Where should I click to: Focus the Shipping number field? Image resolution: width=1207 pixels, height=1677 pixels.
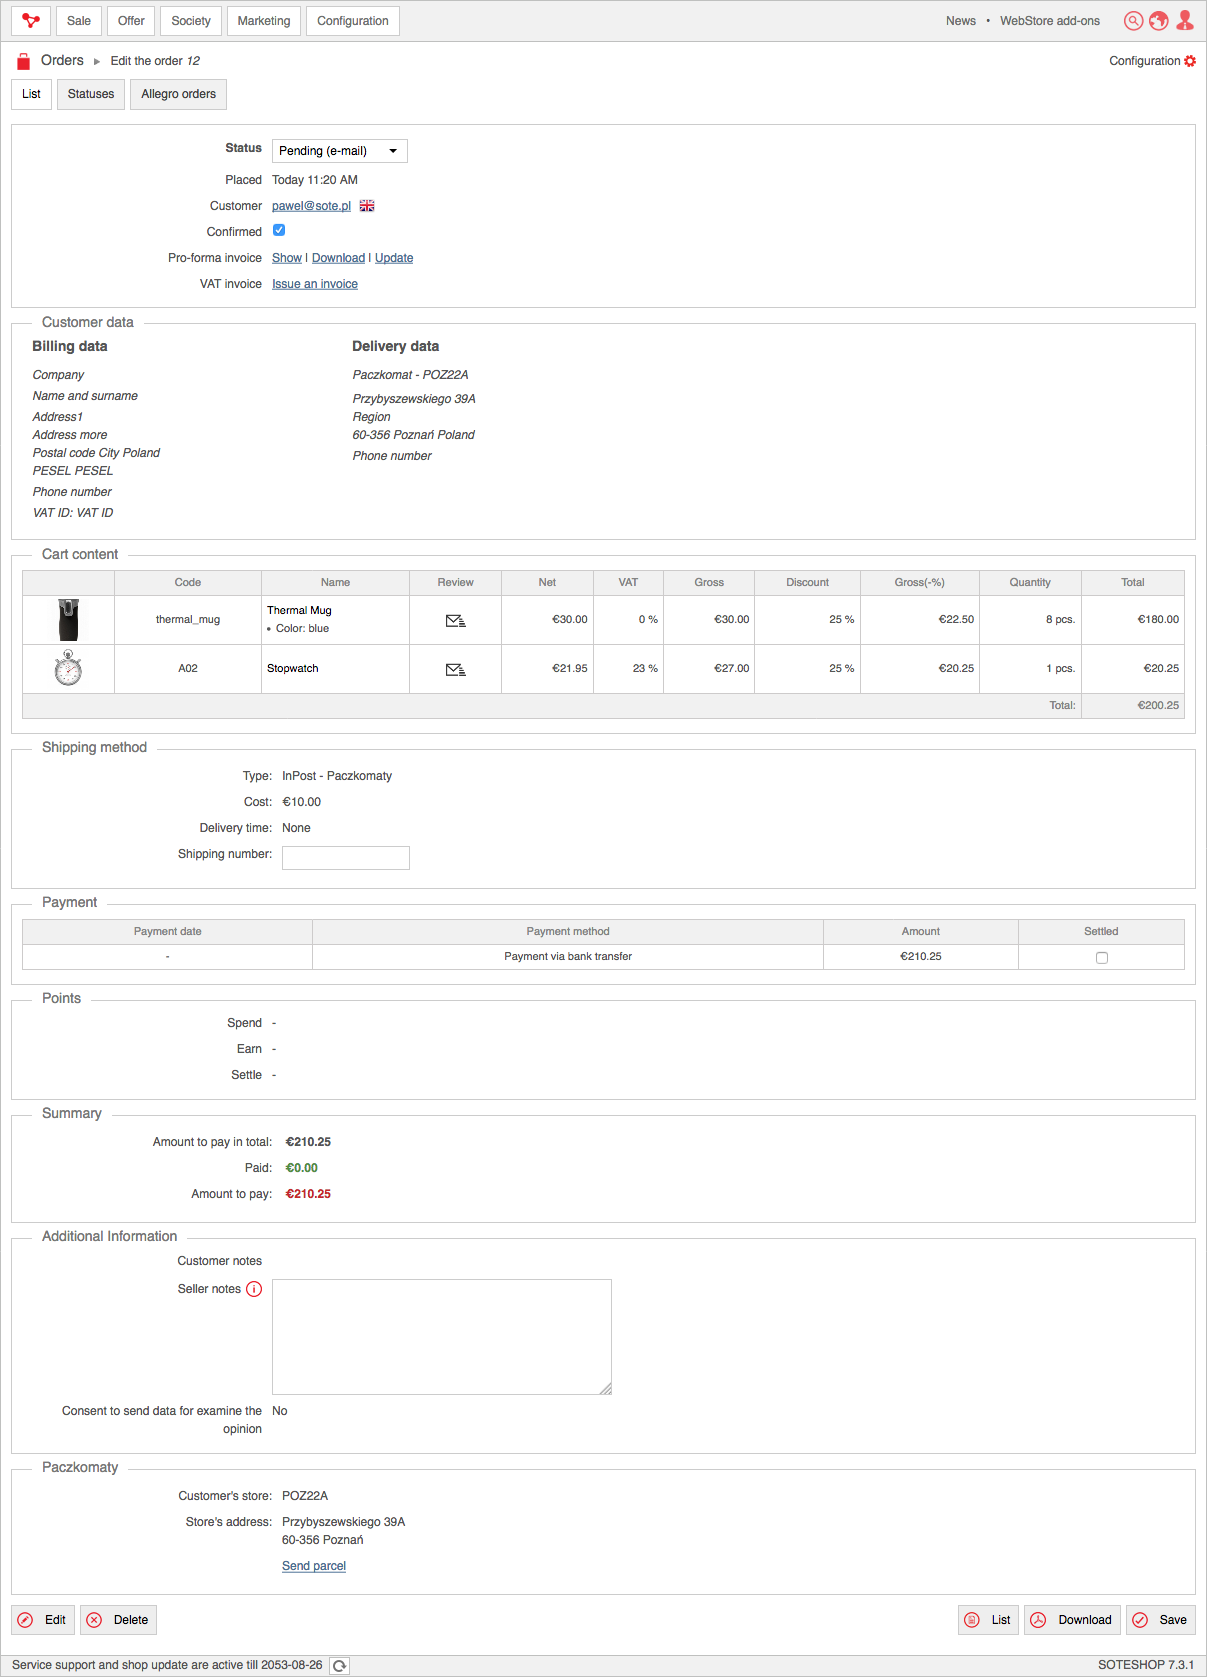coord(346,858)
